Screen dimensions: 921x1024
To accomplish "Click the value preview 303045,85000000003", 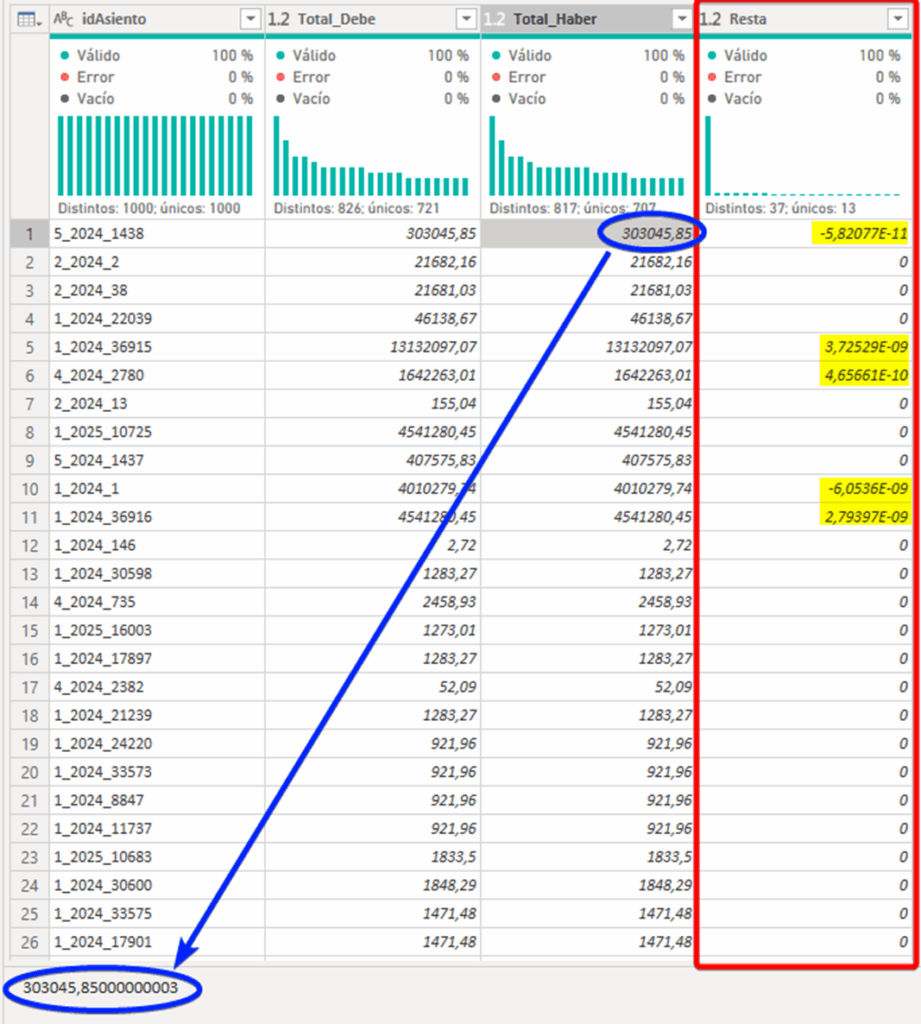I will coord(101,987).
